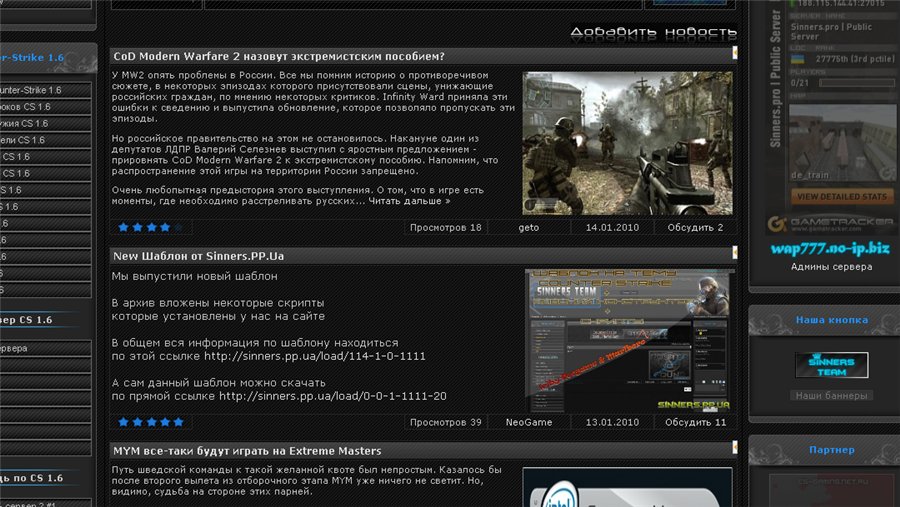Click the Админы сервера link
The height and width of the screenshot is (507, 900).
[831, 267]
